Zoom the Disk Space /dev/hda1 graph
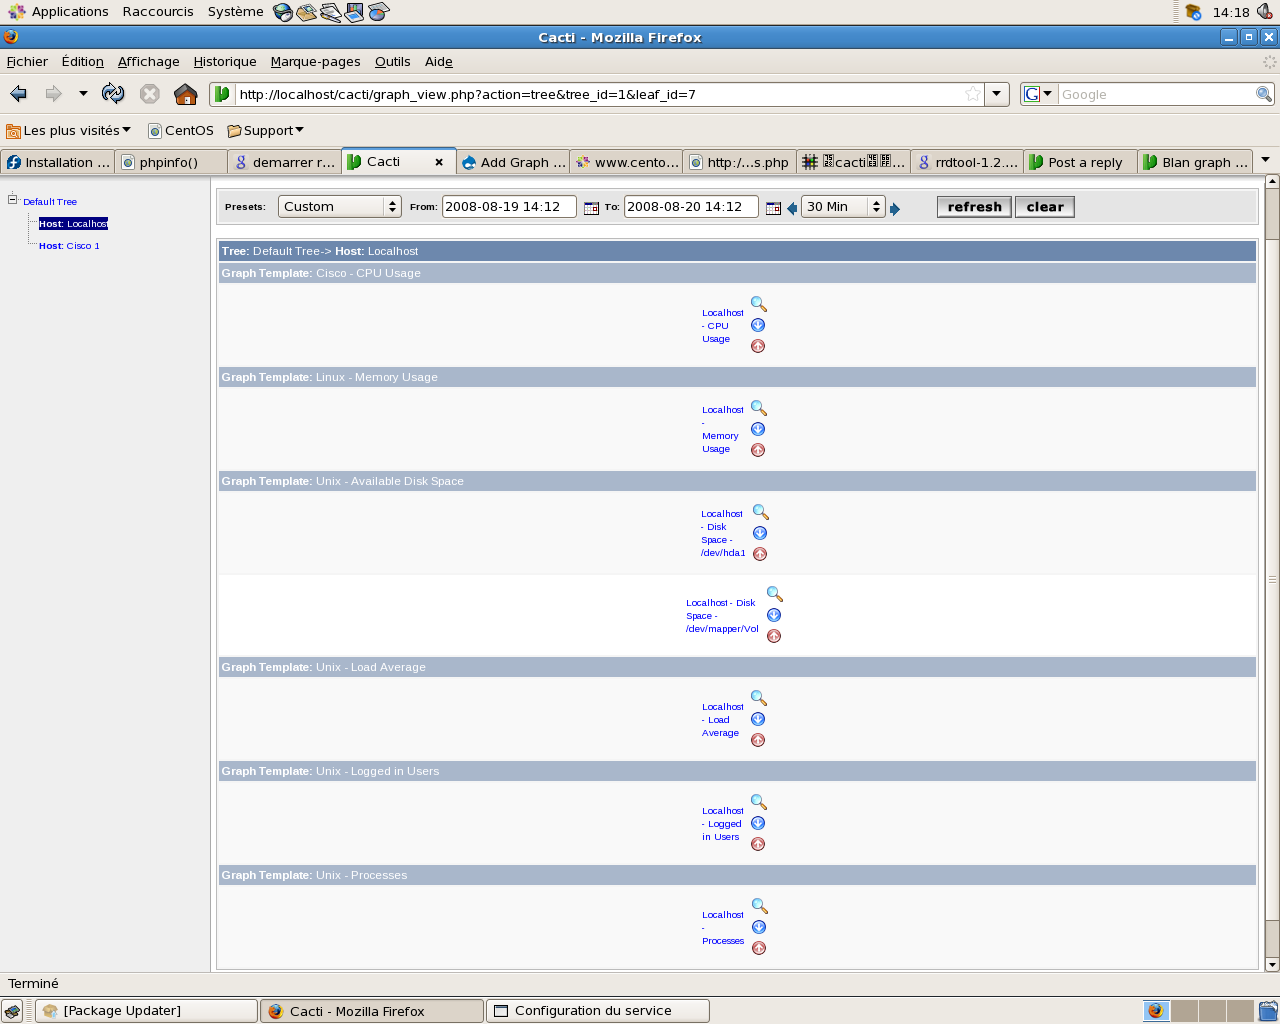Screen dimensions: 1280x1024 [761, 512]
